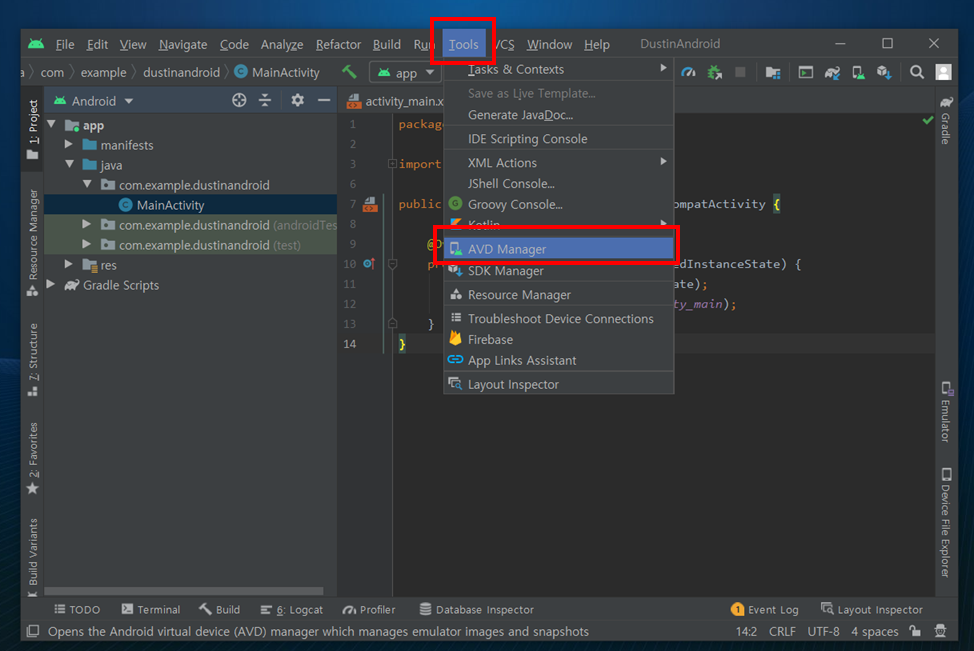The height and width of the screenshot is (651, 974).
Task: Select Troubleshoot Device Connections entry
Action: [559, 319]
